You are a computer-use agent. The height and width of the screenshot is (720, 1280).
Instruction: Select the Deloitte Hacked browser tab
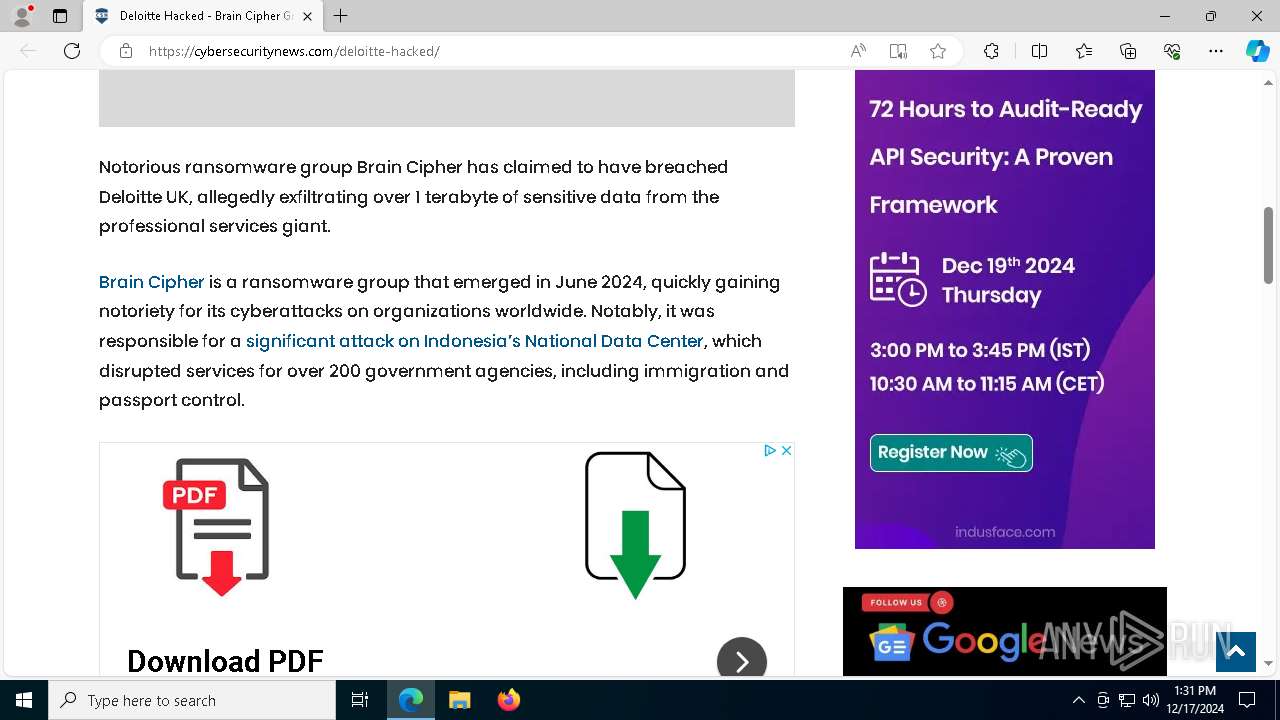pos(203,16)
